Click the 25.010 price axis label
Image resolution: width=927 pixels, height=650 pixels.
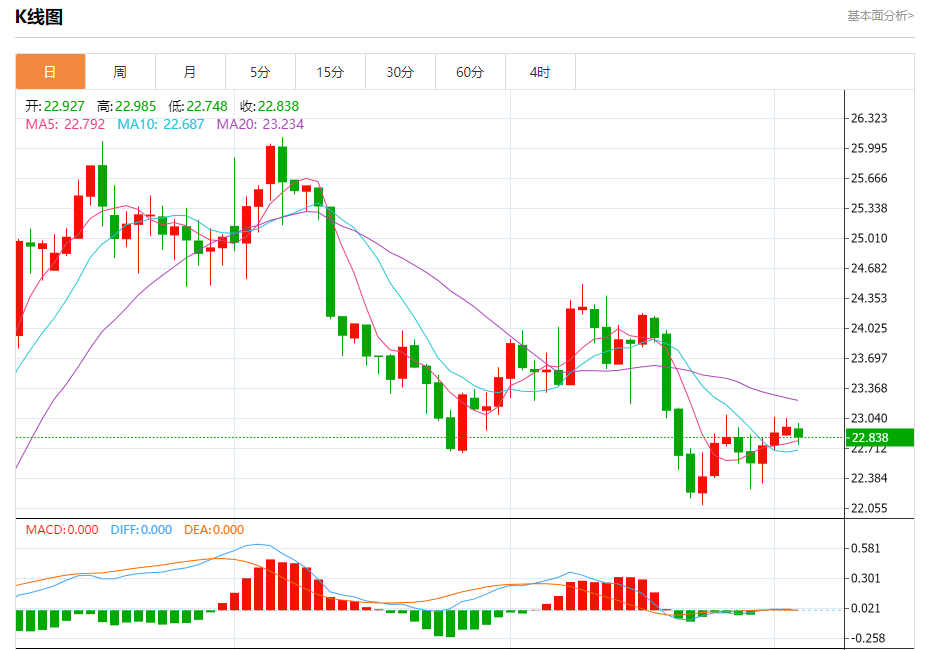(x=869, y=238)
